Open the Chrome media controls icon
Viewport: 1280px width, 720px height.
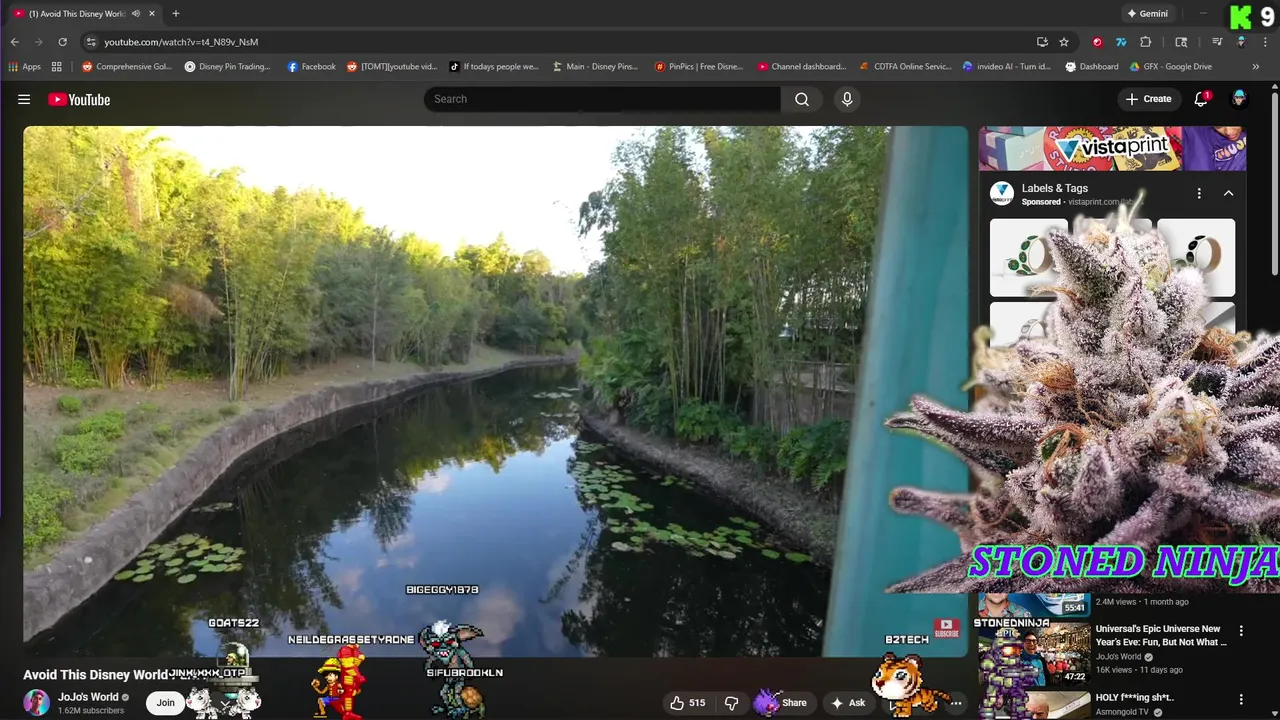[1217, 42]
